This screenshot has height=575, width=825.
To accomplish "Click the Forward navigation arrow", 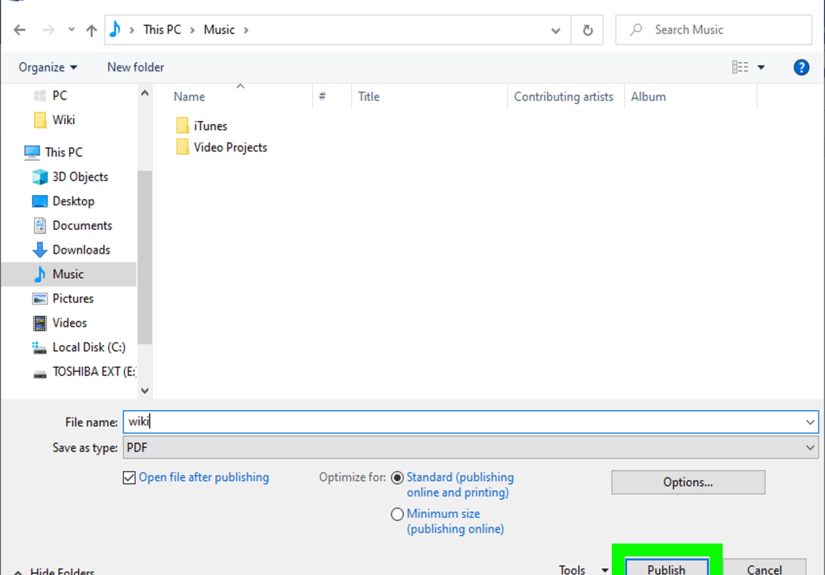I will click(48, 30).
